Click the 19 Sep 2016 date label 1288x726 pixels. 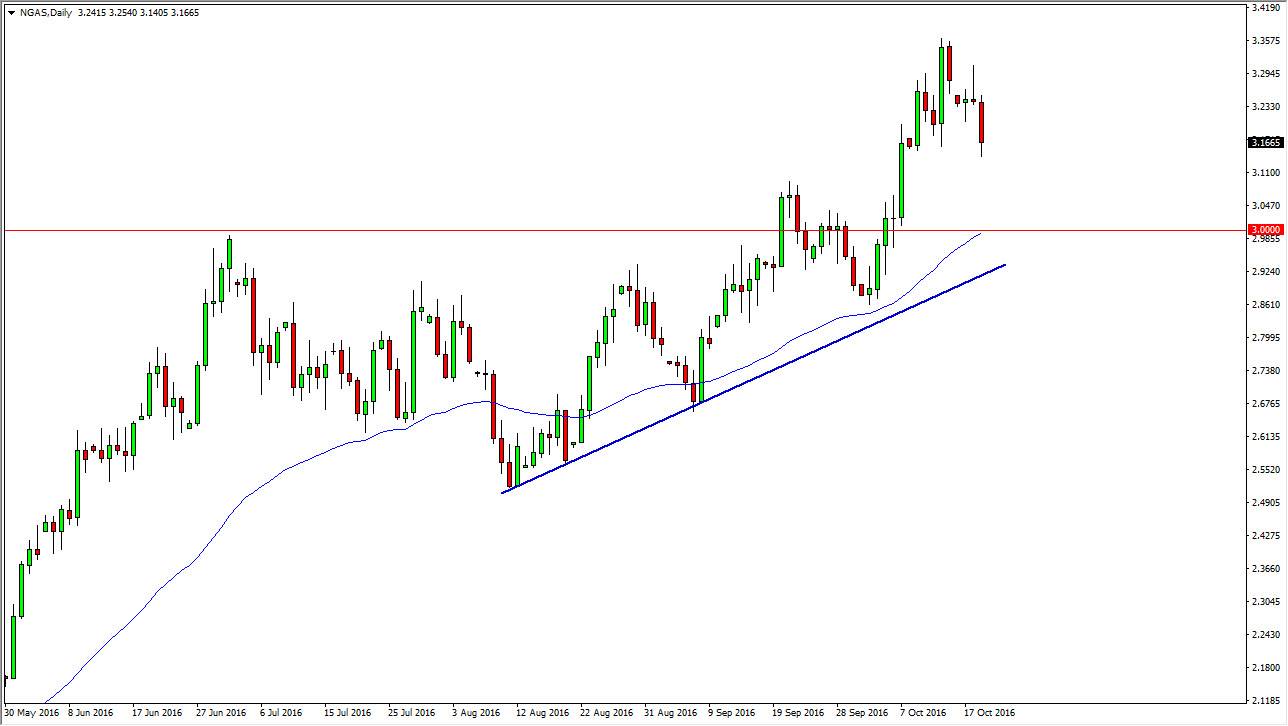[798, 713]
